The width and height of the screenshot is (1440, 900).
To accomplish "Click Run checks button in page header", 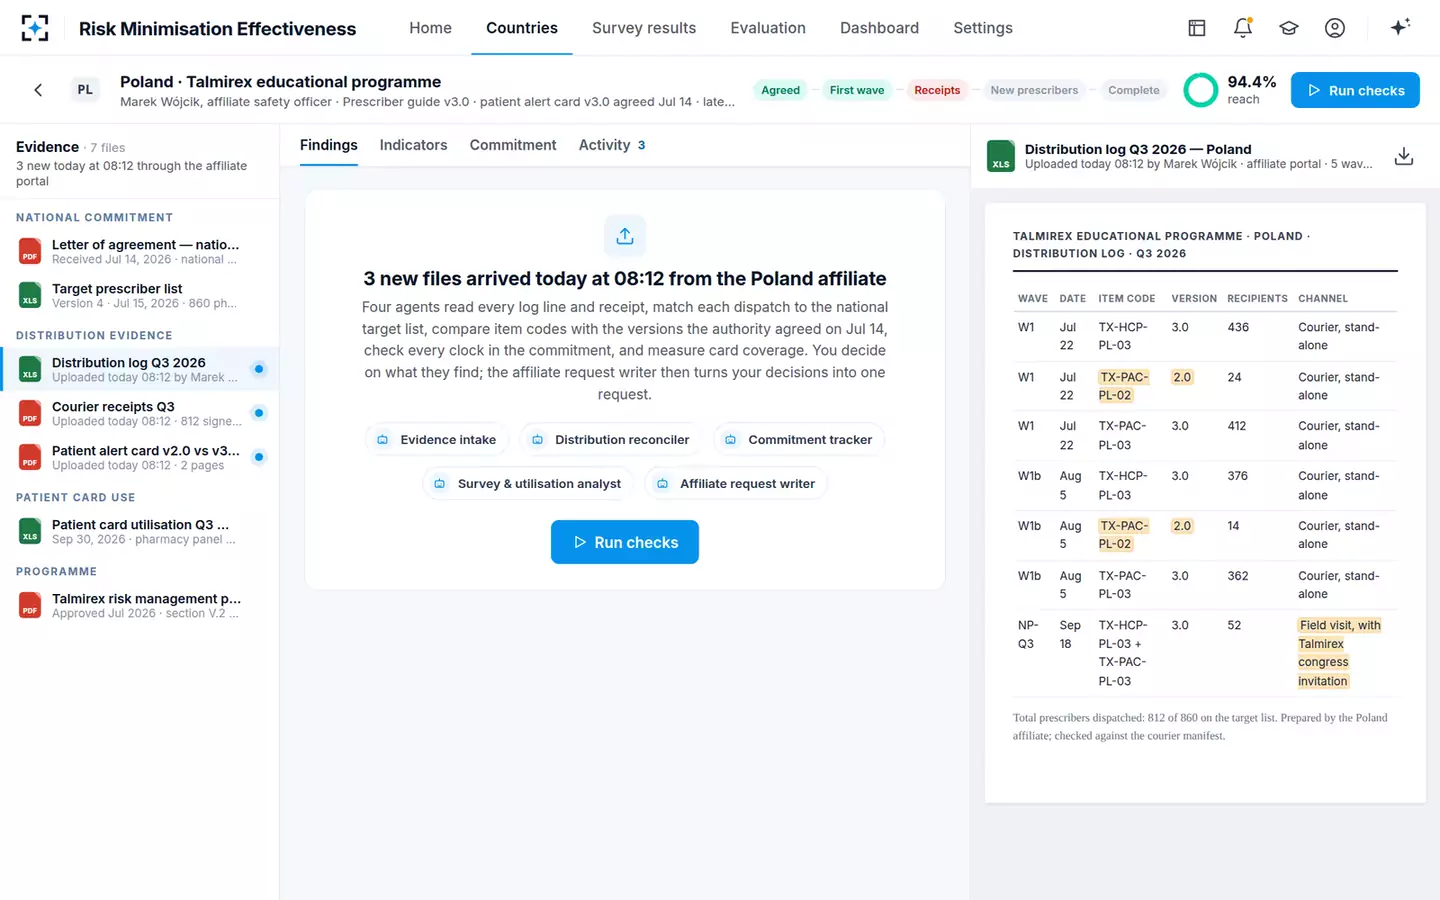I will 1355,90.
